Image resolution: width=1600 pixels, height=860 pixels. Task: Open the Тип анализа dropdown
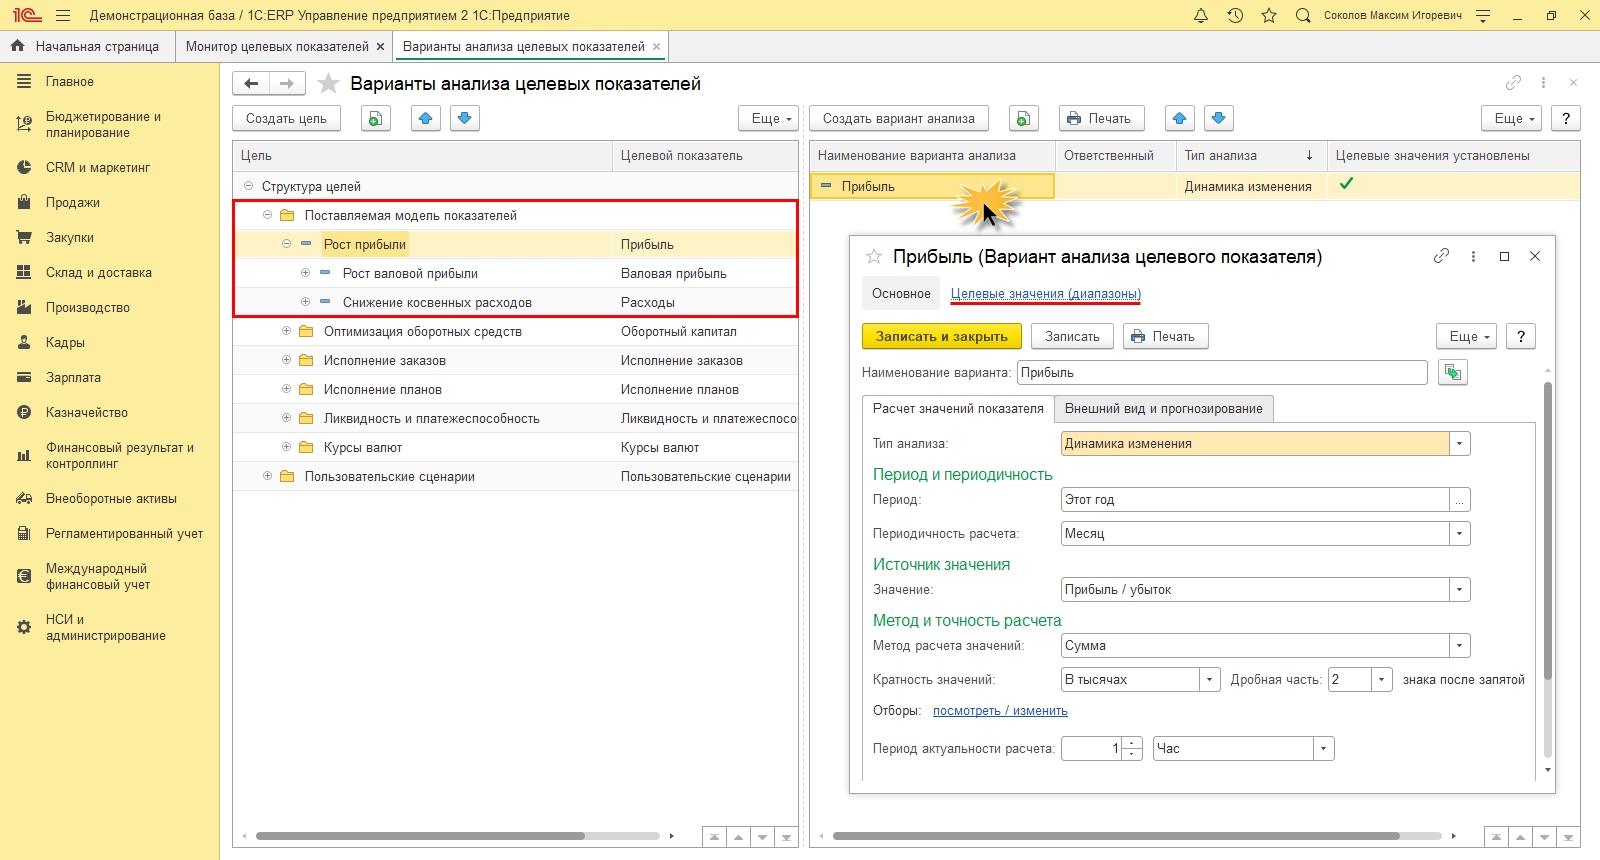(1460, 444)
